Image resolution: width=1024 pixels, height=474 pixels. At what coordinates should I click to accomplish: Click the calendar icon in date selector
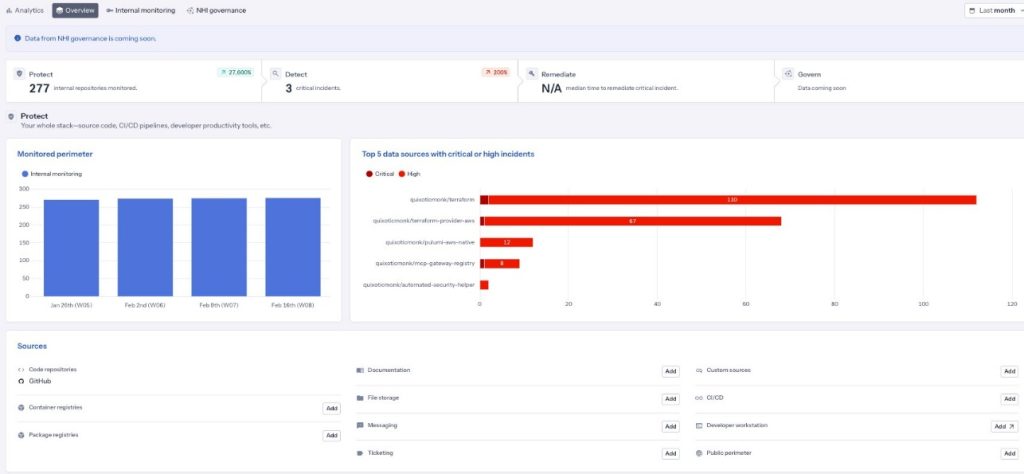[972, 10]
